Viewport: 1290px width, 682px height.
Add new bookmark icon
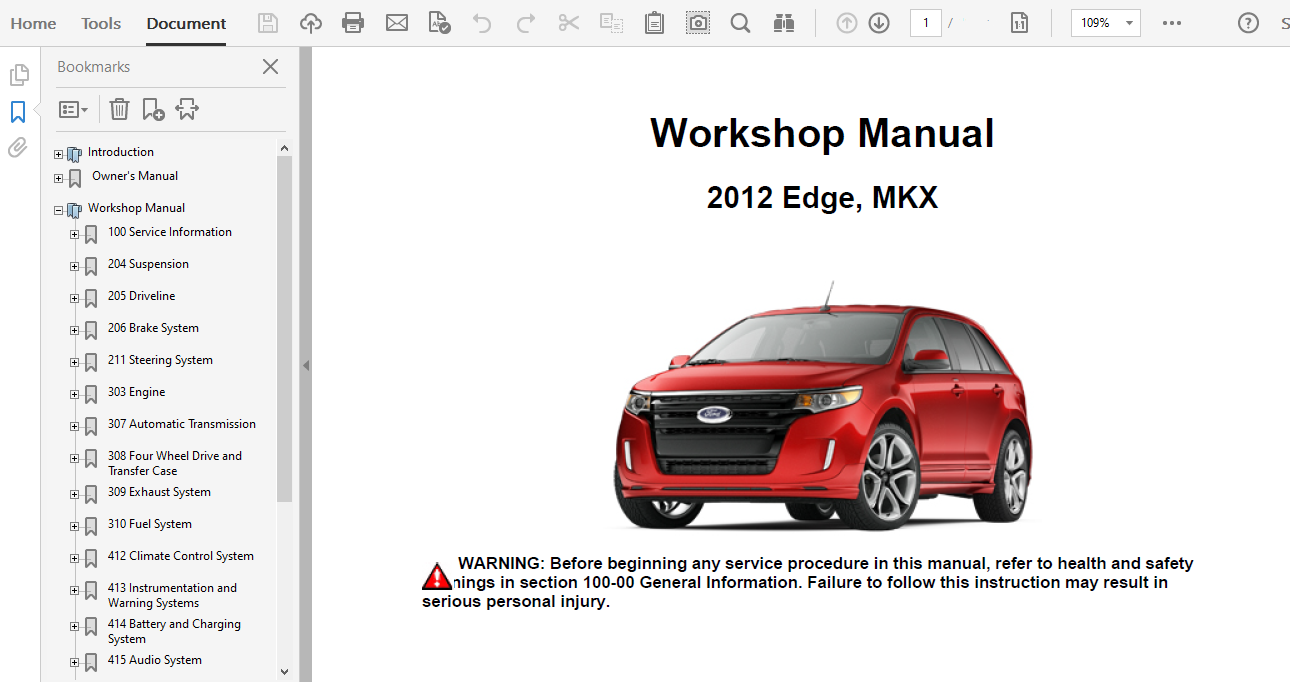pos(153,109)
